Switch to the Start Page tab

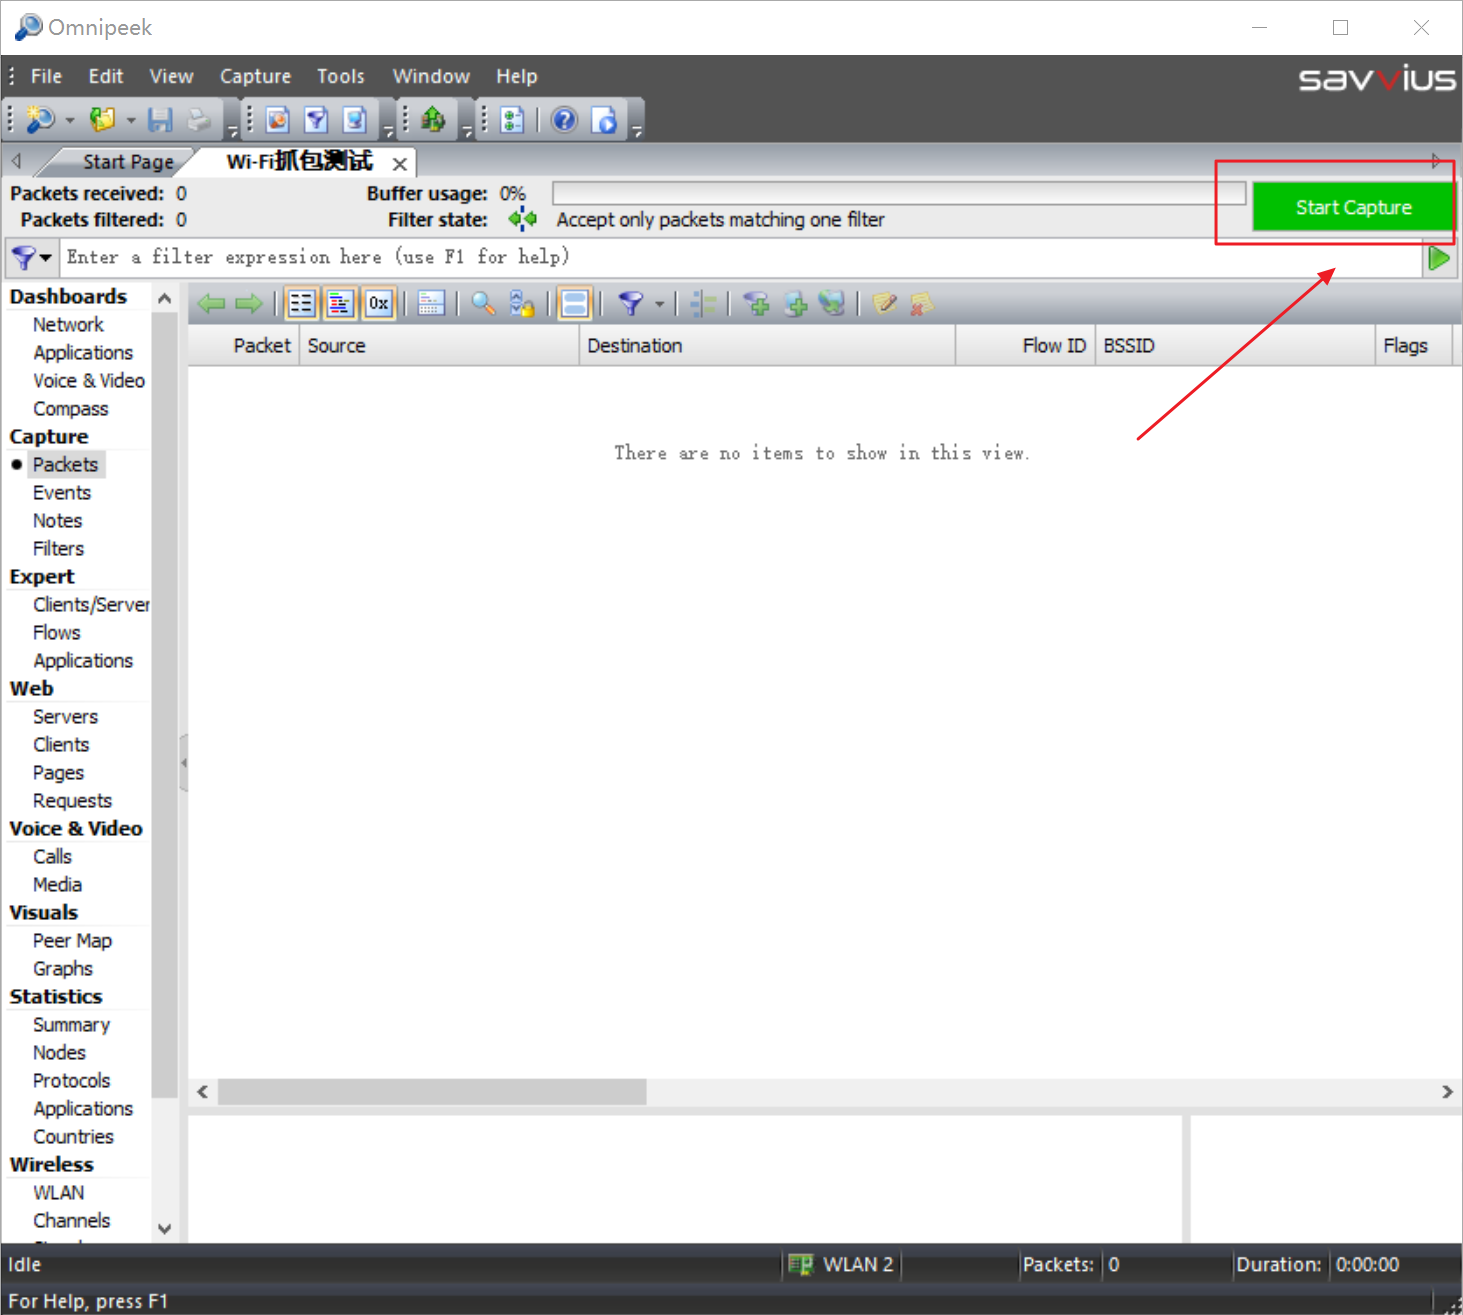tap(128, 162)
